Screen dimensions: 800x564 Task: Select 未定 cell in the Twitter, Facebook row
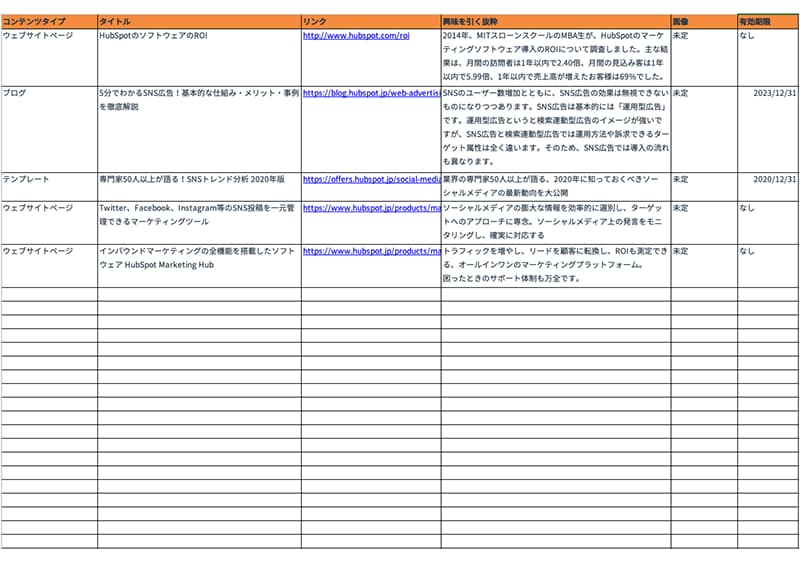704,223
